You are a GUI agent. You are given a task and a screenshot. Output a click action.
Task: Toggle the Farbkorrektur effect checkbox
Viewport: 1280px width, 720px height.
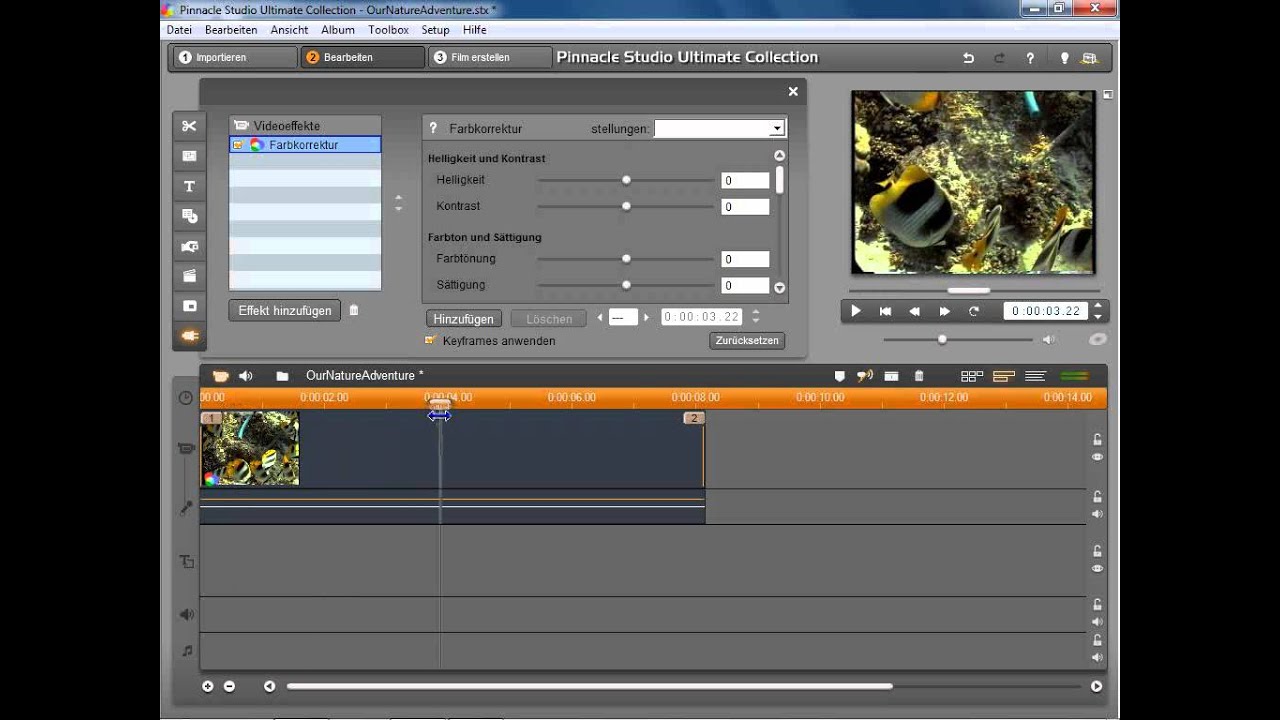pyautogui.click(x=238, y=145)
